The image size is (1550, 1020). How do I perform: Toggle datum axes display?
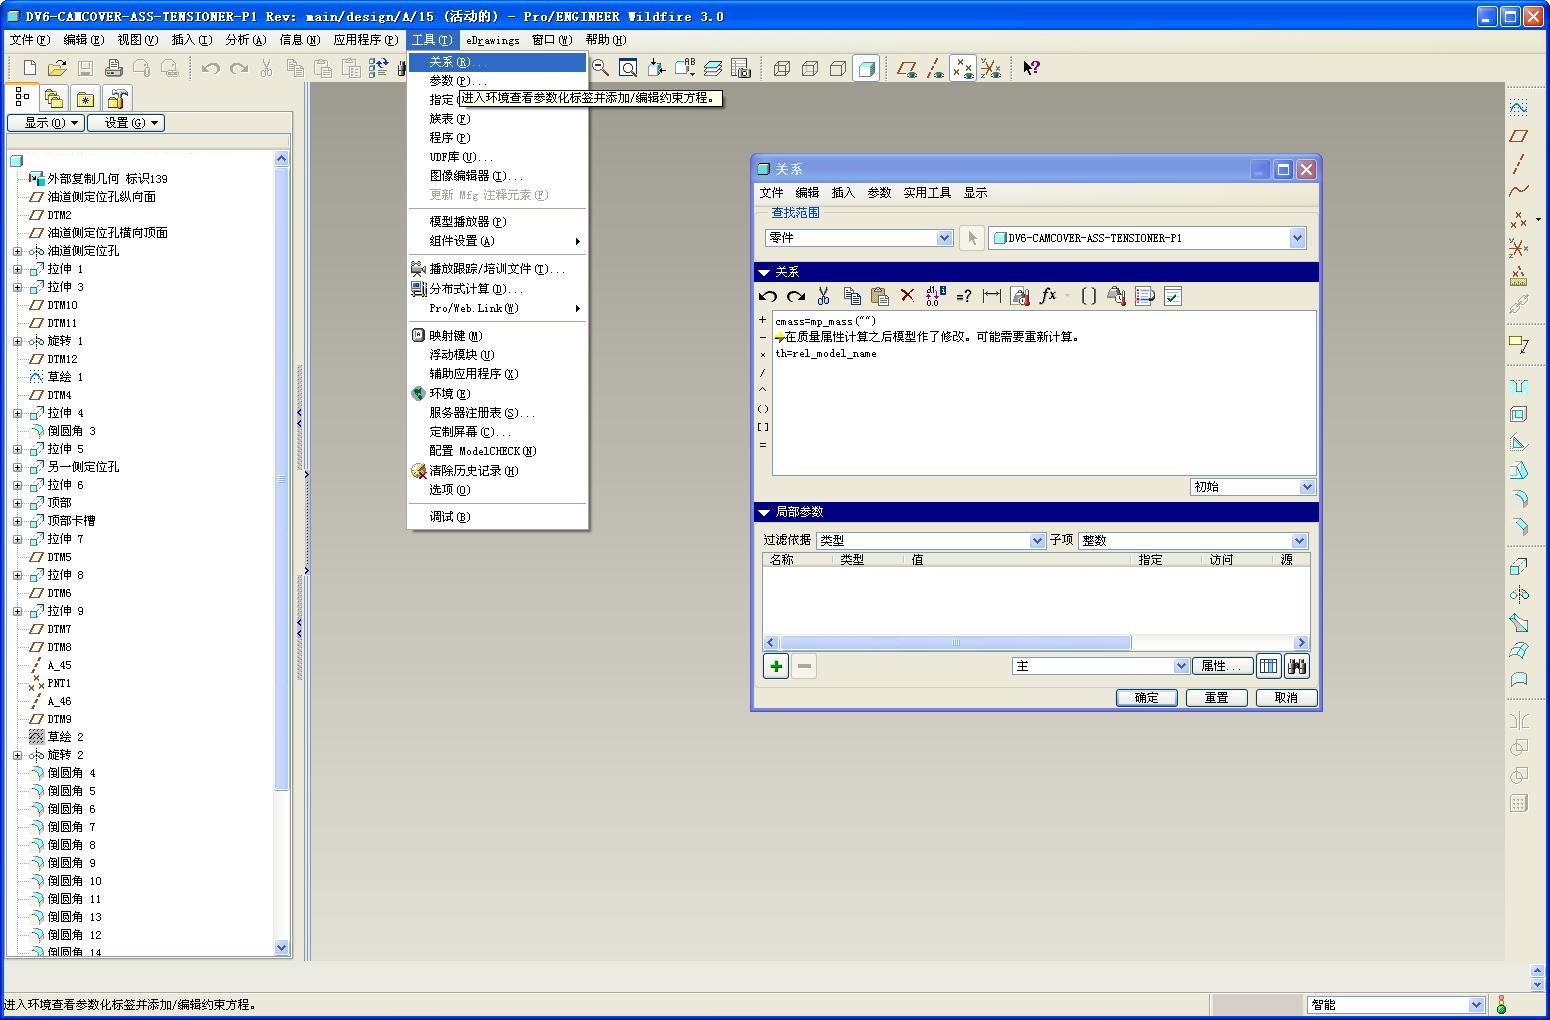click(935, 68)
